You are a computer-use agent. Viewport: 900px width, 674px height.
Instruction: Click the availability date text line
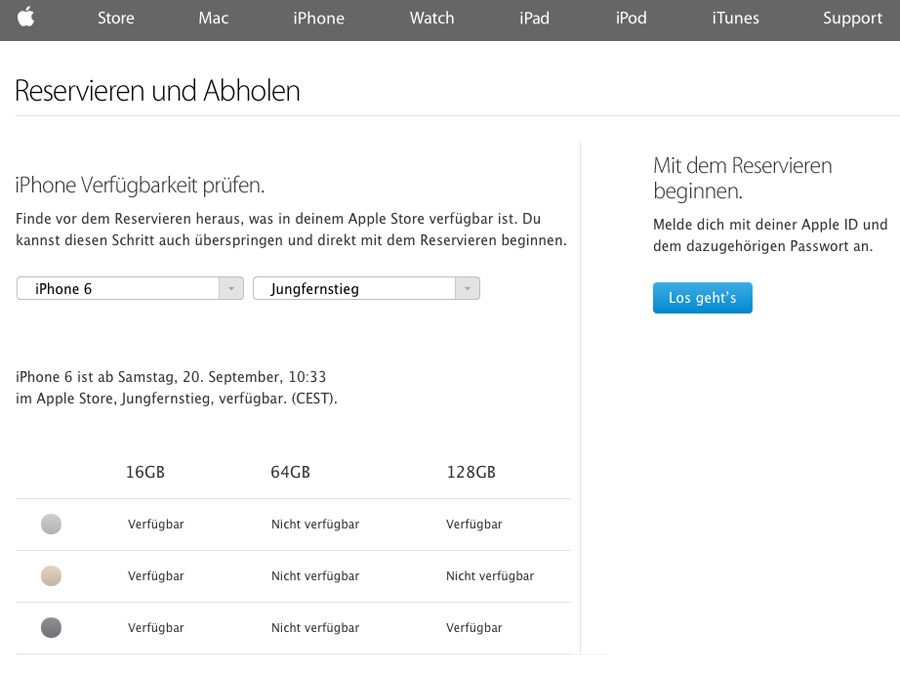(171, 377)
